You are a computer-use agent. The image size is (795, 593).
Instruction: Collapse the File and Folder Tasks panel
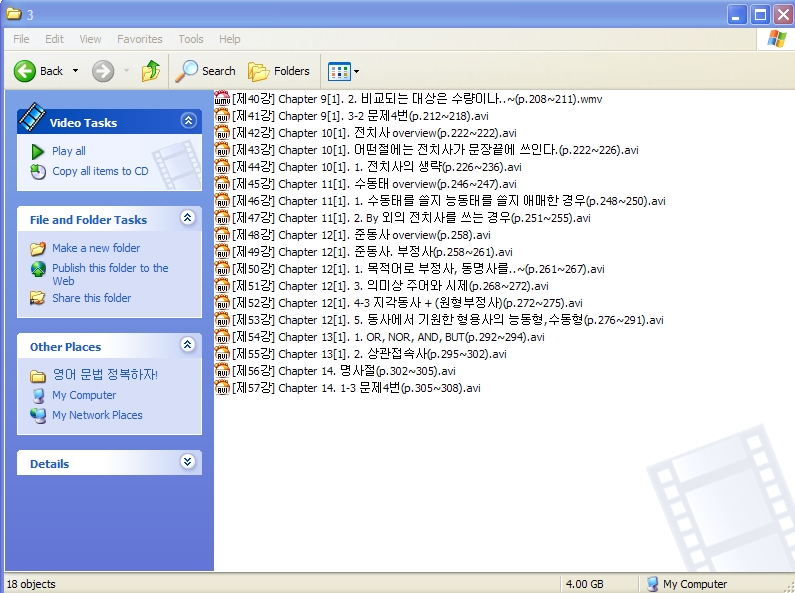point(188,218)
